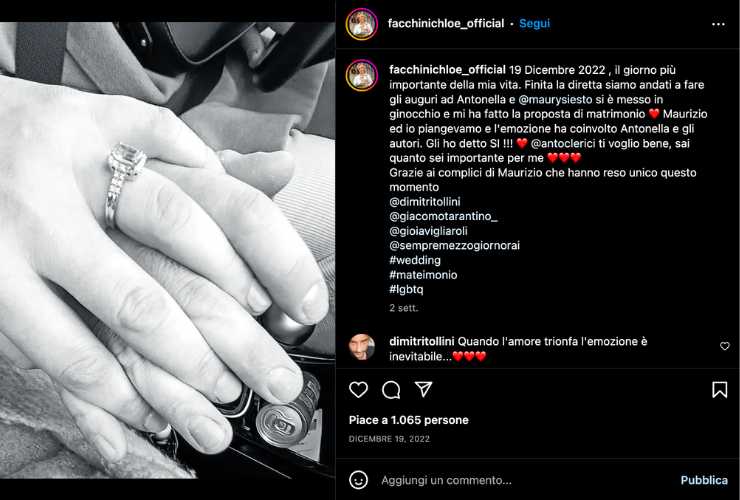Screen dimensions: 740x500
Task: Open emoji picker smiley icon
Action: click(358, 480)
